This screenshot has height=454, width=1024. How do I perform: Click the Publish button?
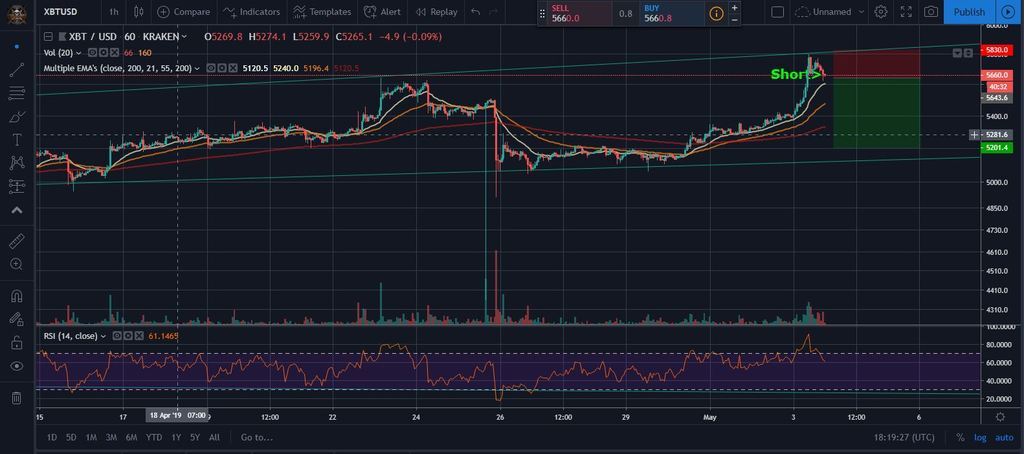(969, 12)
